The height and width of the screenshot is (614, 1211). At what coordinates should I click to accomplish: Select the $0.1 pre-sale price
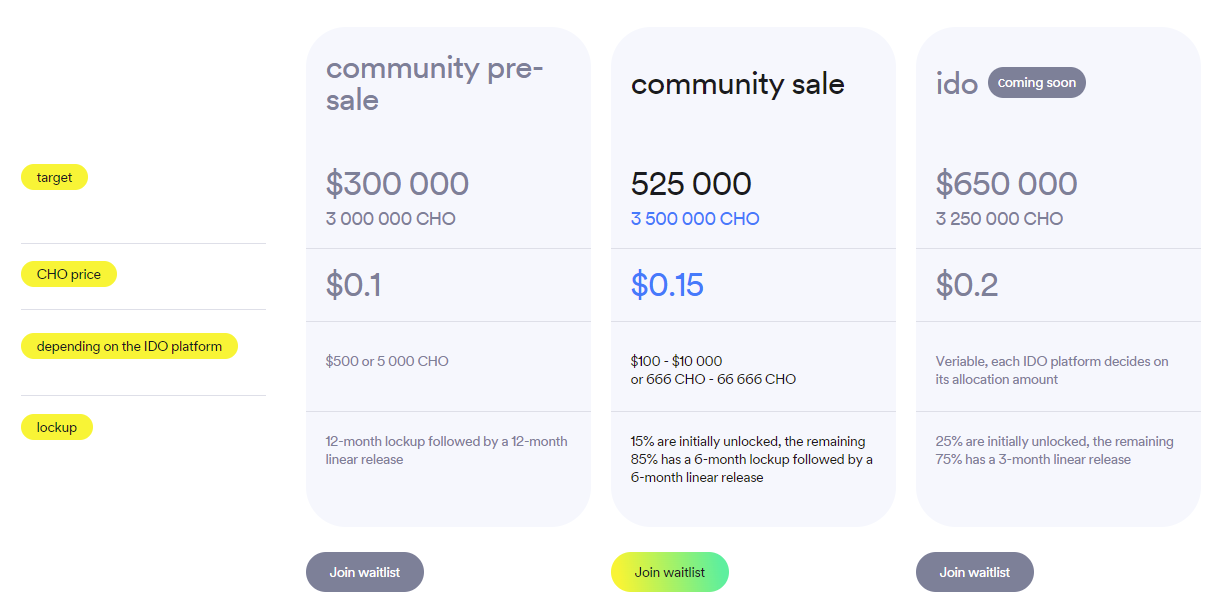[x=353, y=285]
